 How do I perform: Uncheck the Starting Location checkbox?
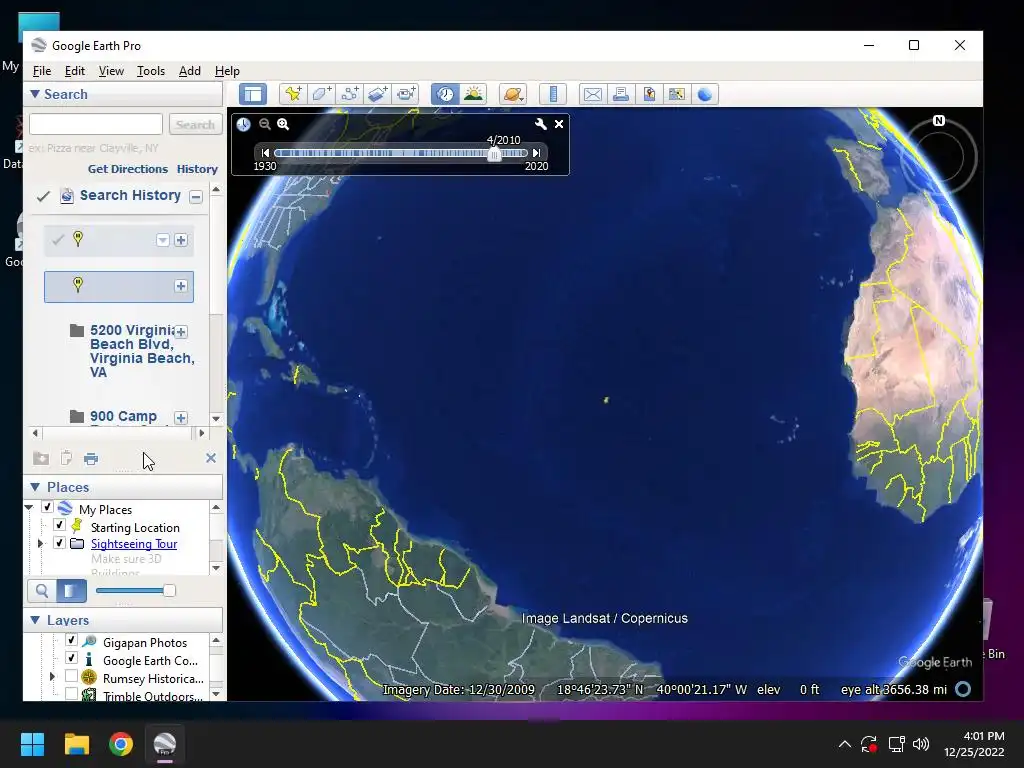(59, 525)
